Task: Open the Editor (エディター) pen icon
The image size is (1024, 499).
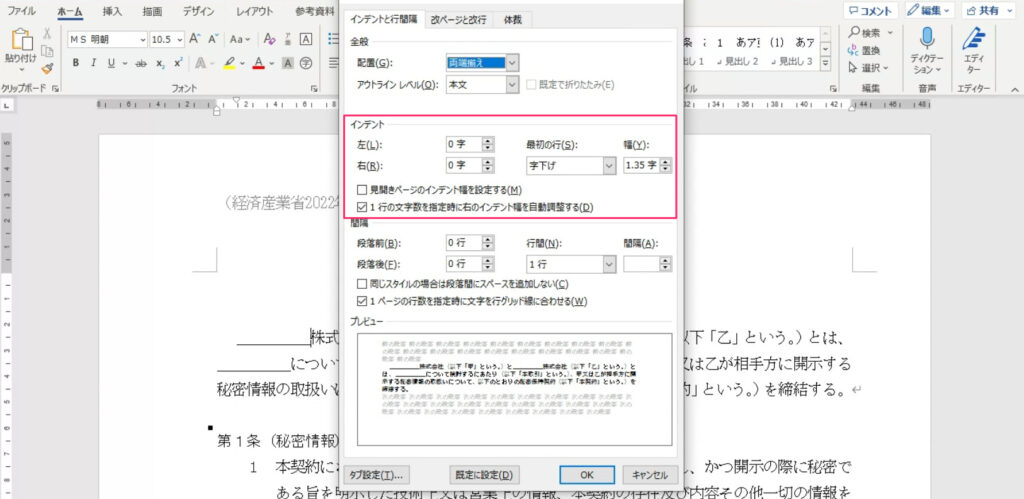Action: 971,40
